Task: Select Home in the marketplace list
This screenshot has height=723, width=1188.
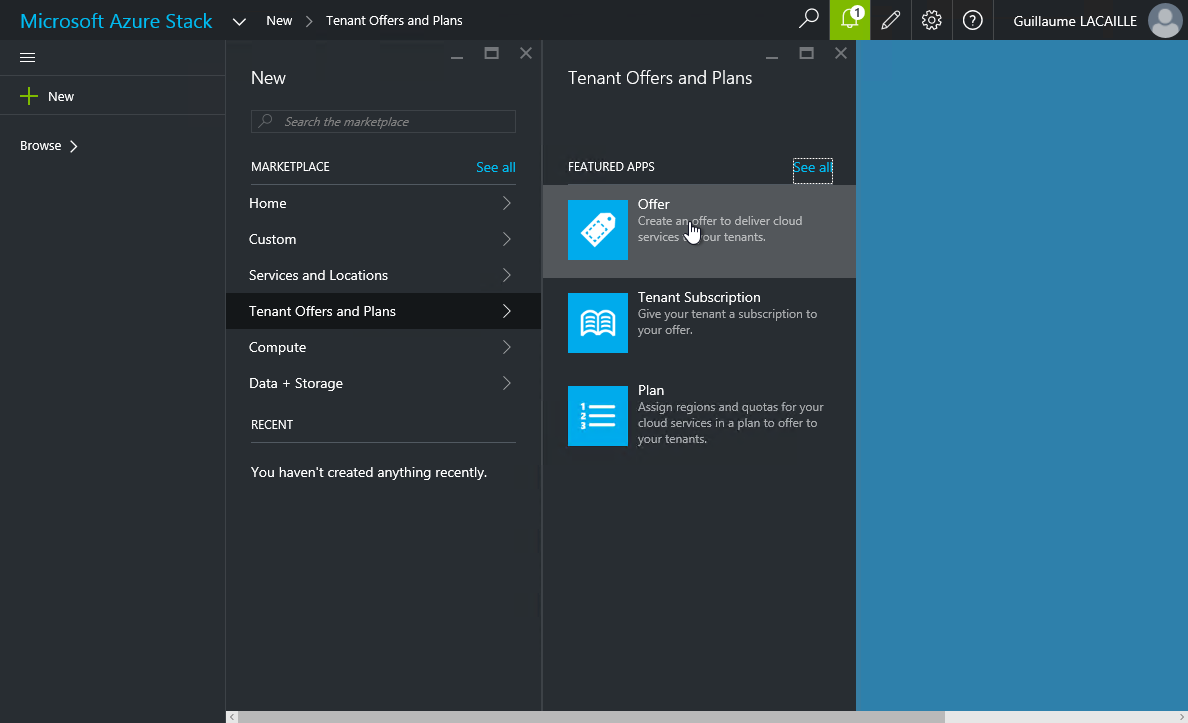Action: click(x=383, y=203)
